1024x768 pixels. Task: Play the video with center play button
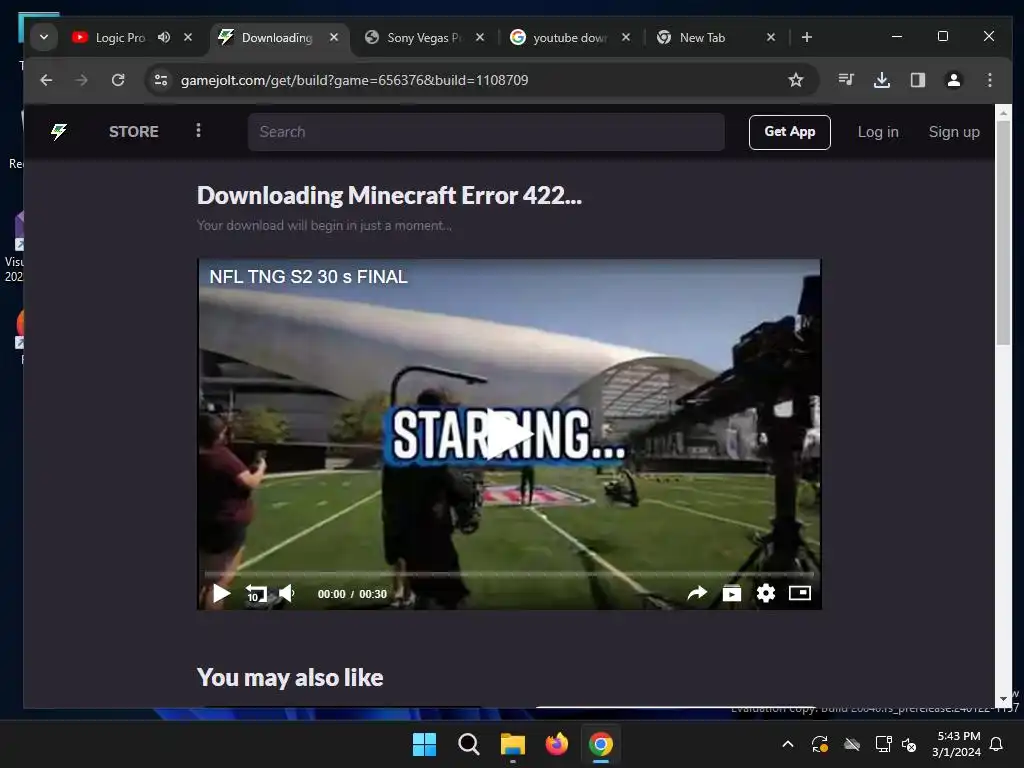pos(509,434)
